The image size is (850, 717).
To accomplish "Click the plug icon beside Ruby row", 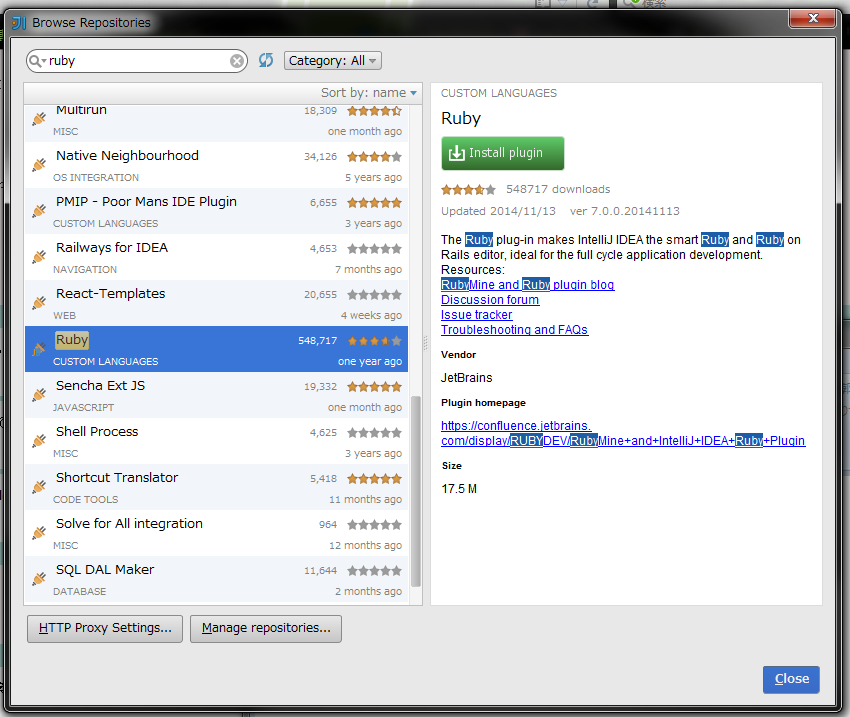I will pos(38,349).
